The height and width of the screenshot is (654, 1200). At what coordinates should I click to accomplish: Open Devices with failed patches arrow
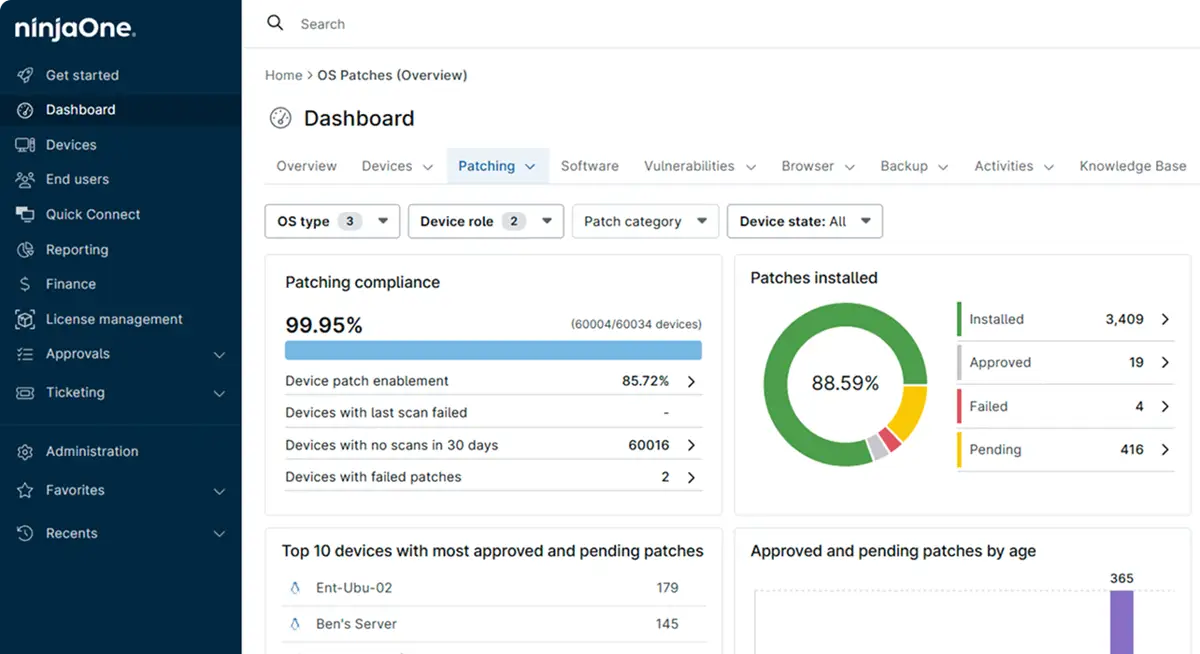click(691, 478)
